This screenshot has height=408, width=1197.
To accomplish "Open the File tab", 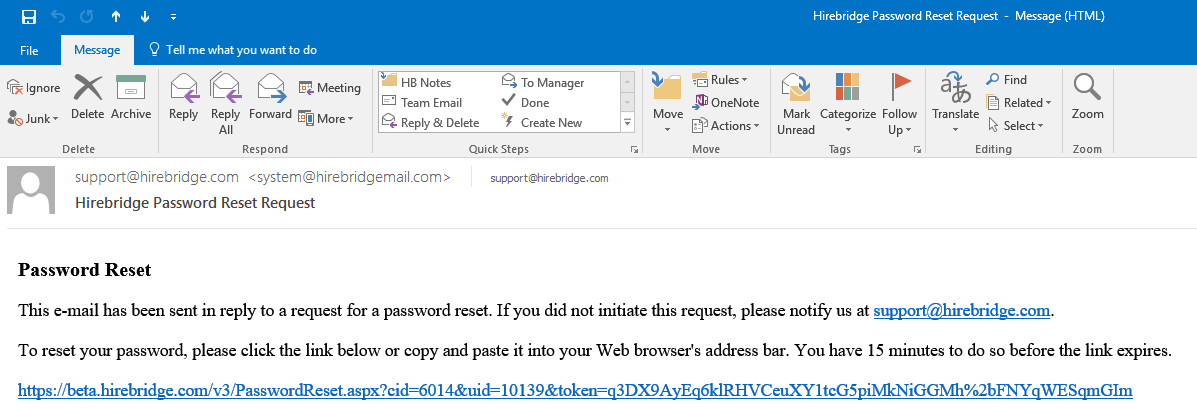I will pos(29,50).
